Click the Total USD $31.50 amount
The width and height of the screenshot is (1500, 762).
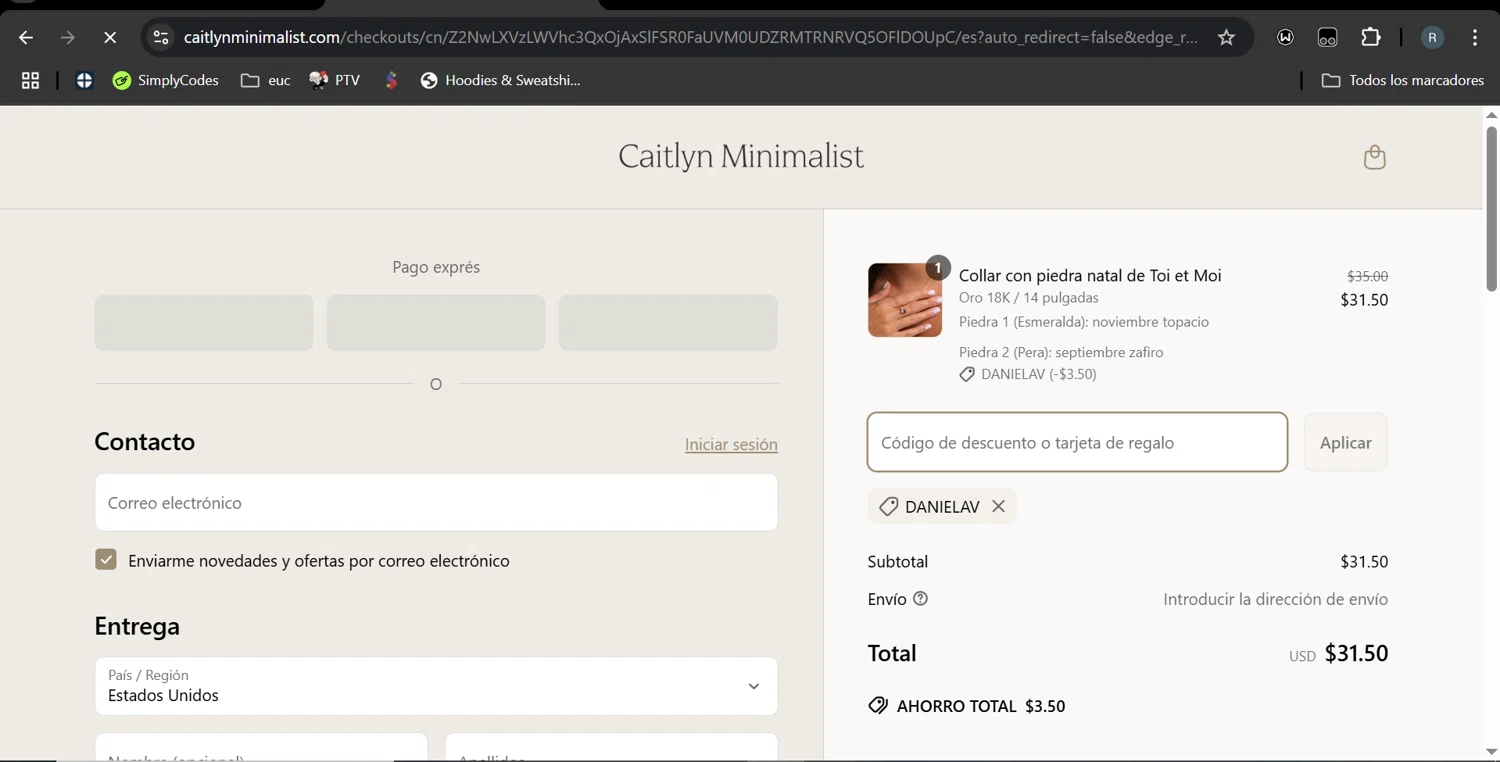coord(1356,653)
